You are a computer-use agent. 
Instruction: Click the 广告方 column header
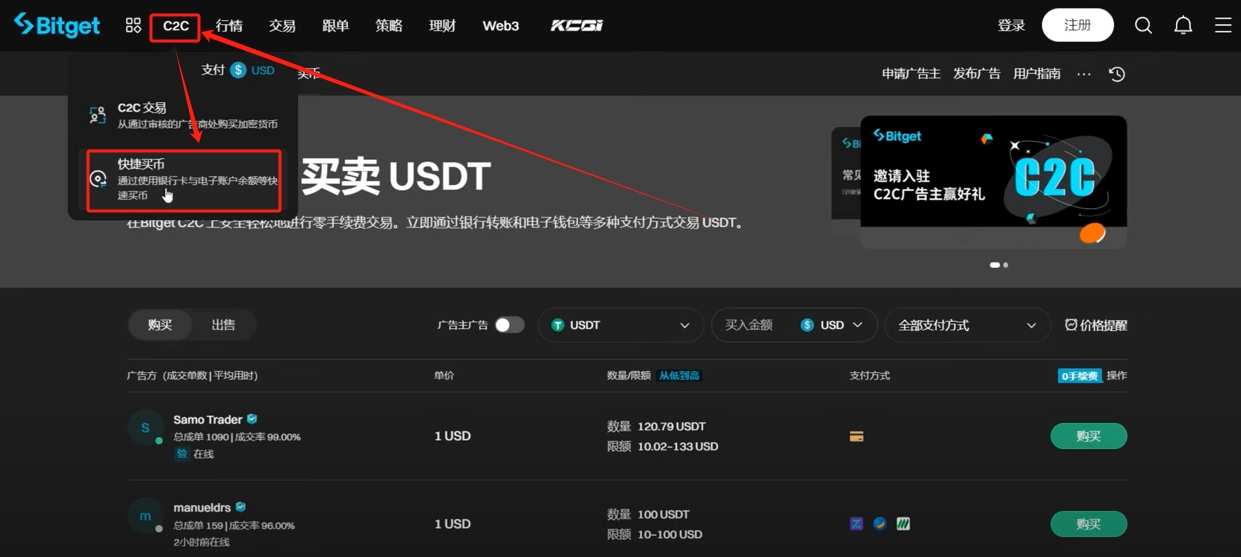click(x=192, y=376)
